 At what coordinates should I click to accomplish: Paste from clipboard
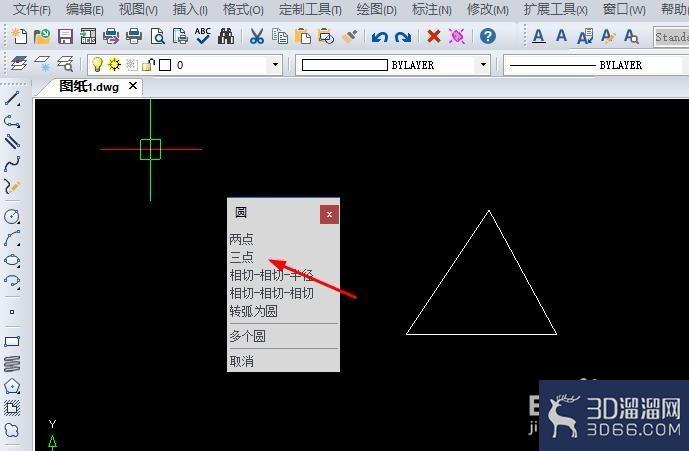point(303,36)
